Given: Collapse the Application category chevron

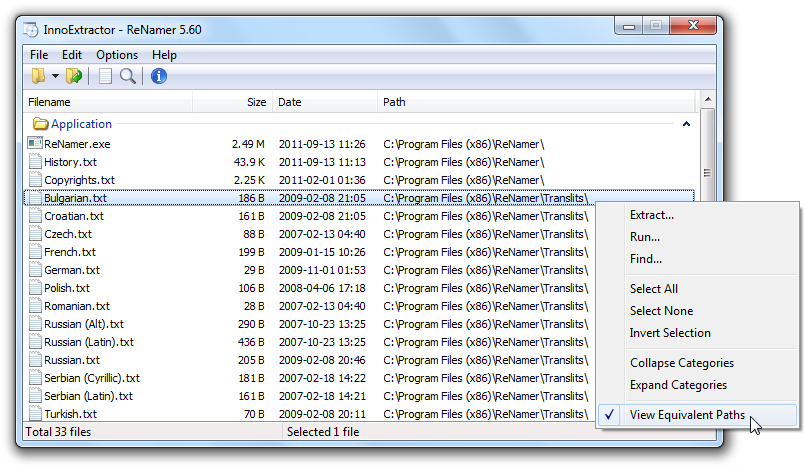Looking at the screenshot, I should tap(686, 124).
